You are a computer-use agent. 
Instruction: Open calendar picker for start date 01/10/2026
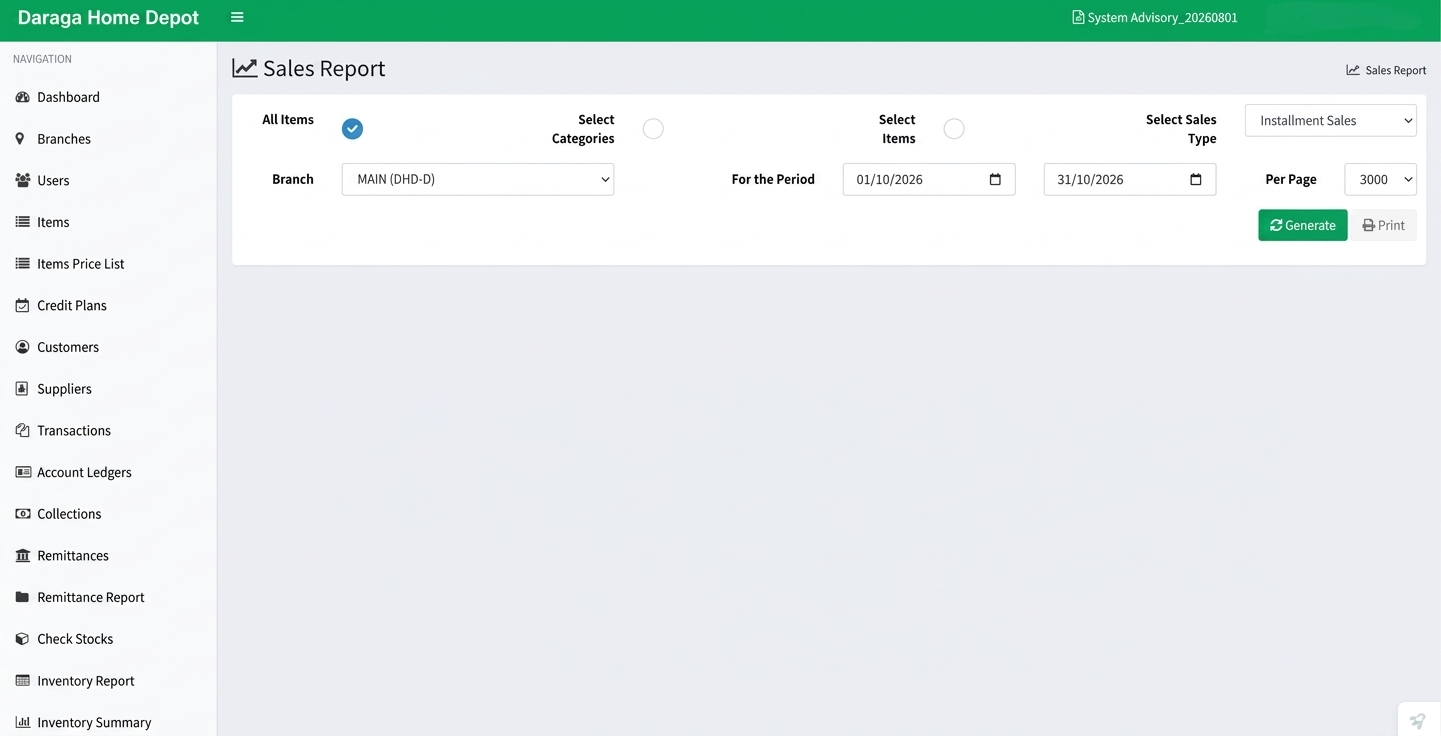coord(995,179)
